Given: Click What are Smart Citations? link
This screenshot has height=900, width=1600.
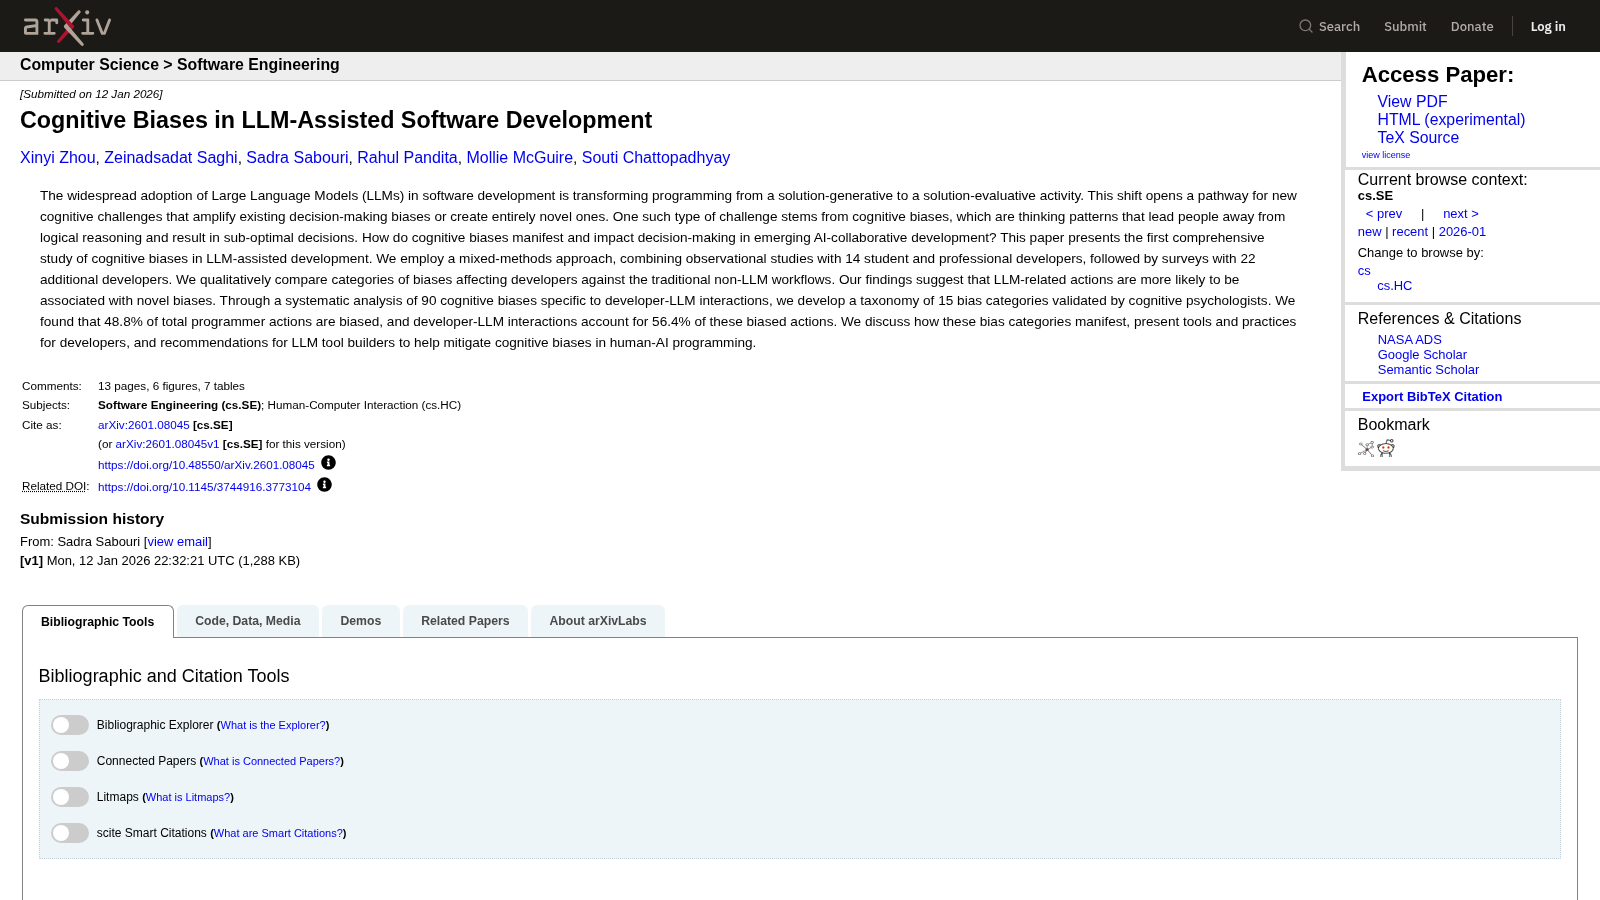Looking at the screenshot, I should pyautogui.click(x=279, y=833).
